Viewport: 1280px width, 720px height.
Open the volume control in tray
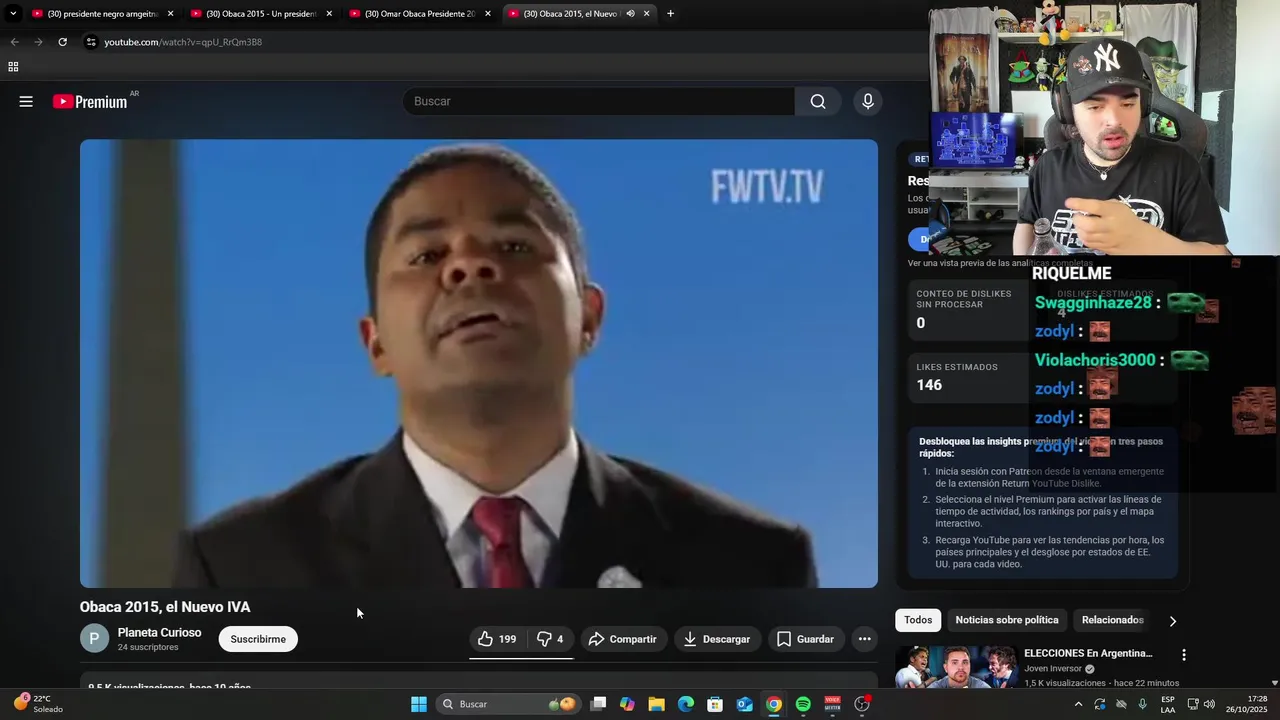1208,704
